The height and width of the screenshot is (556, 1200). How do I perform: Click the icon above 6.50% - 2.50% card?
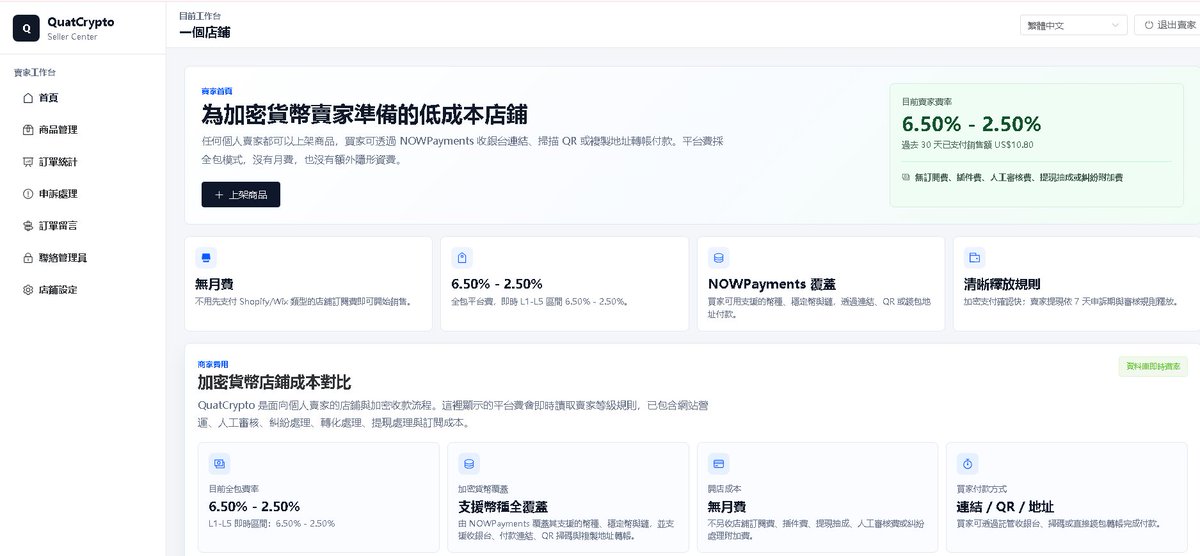(461, 257)
